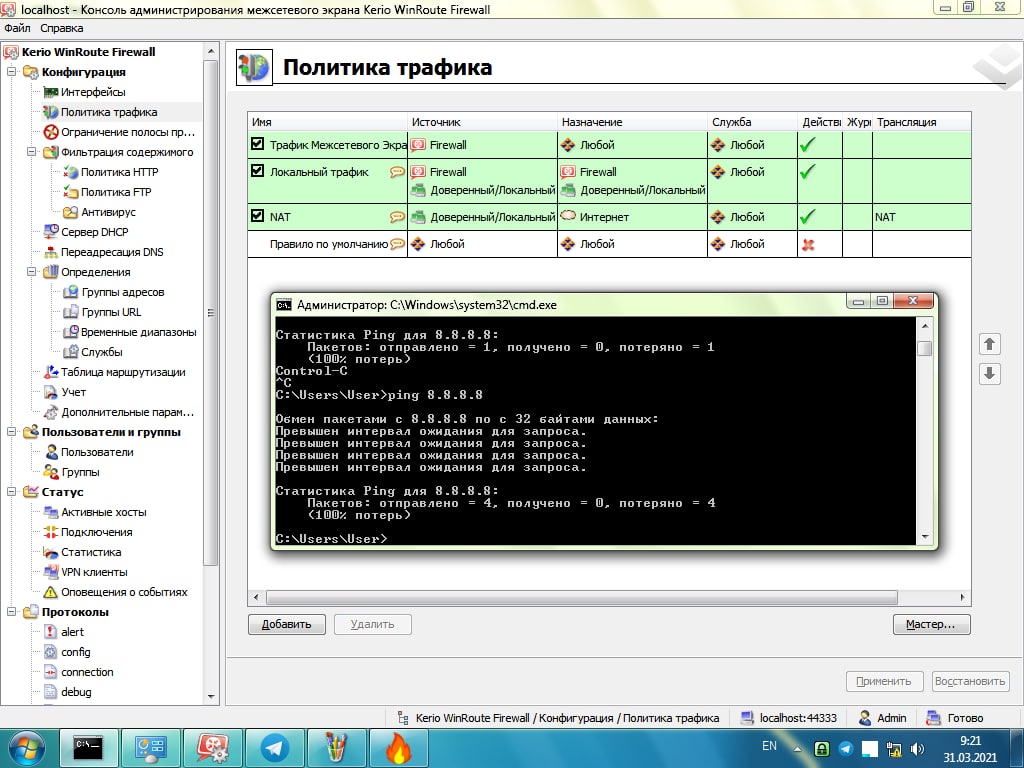Move selected rule up with arrow button
Viewport: 1024px width, 768px height.
tap(989, 344)
